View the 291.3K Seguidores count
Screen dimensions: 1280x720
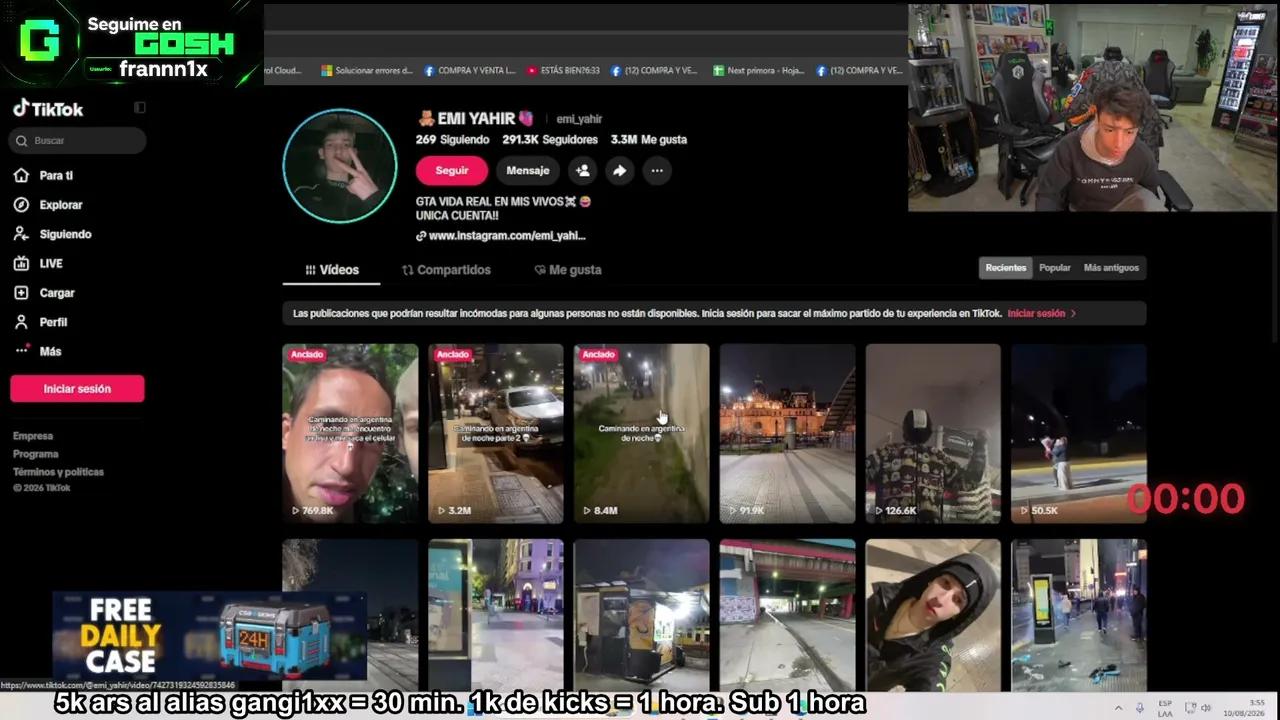point(550,140)
